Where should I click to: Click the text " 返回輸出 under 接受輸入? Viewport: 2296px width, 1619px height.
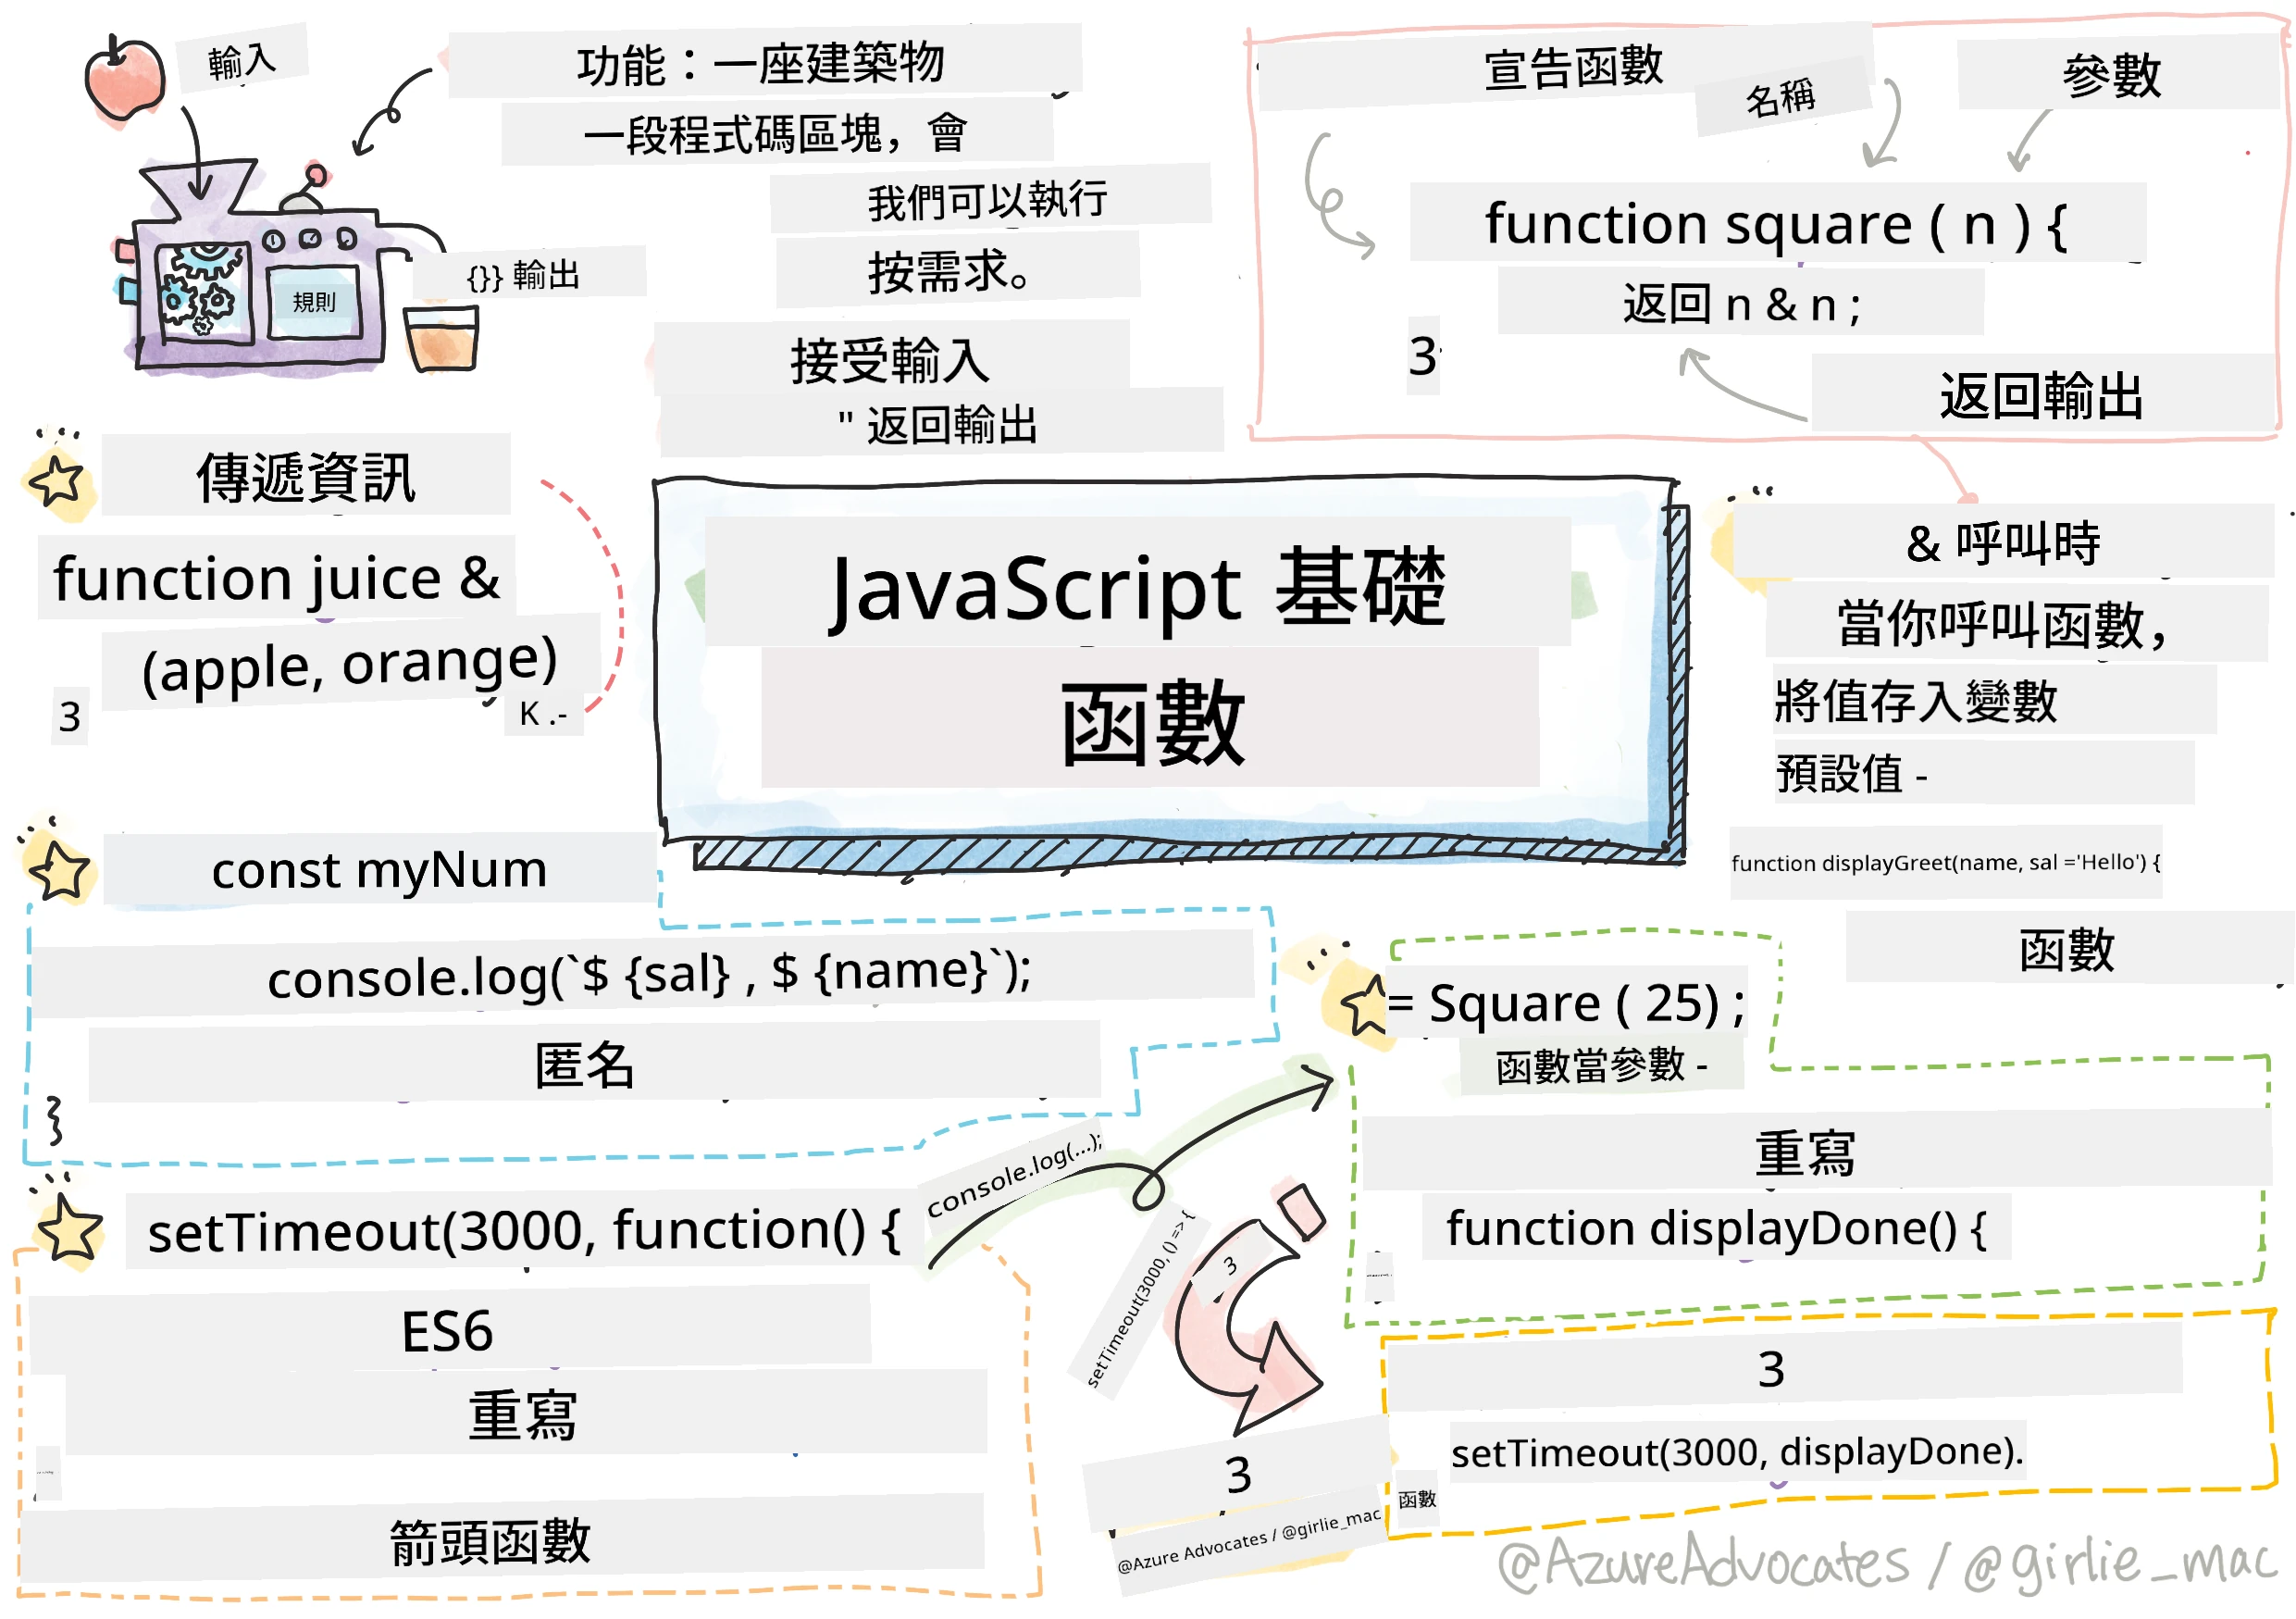[938, 425]
